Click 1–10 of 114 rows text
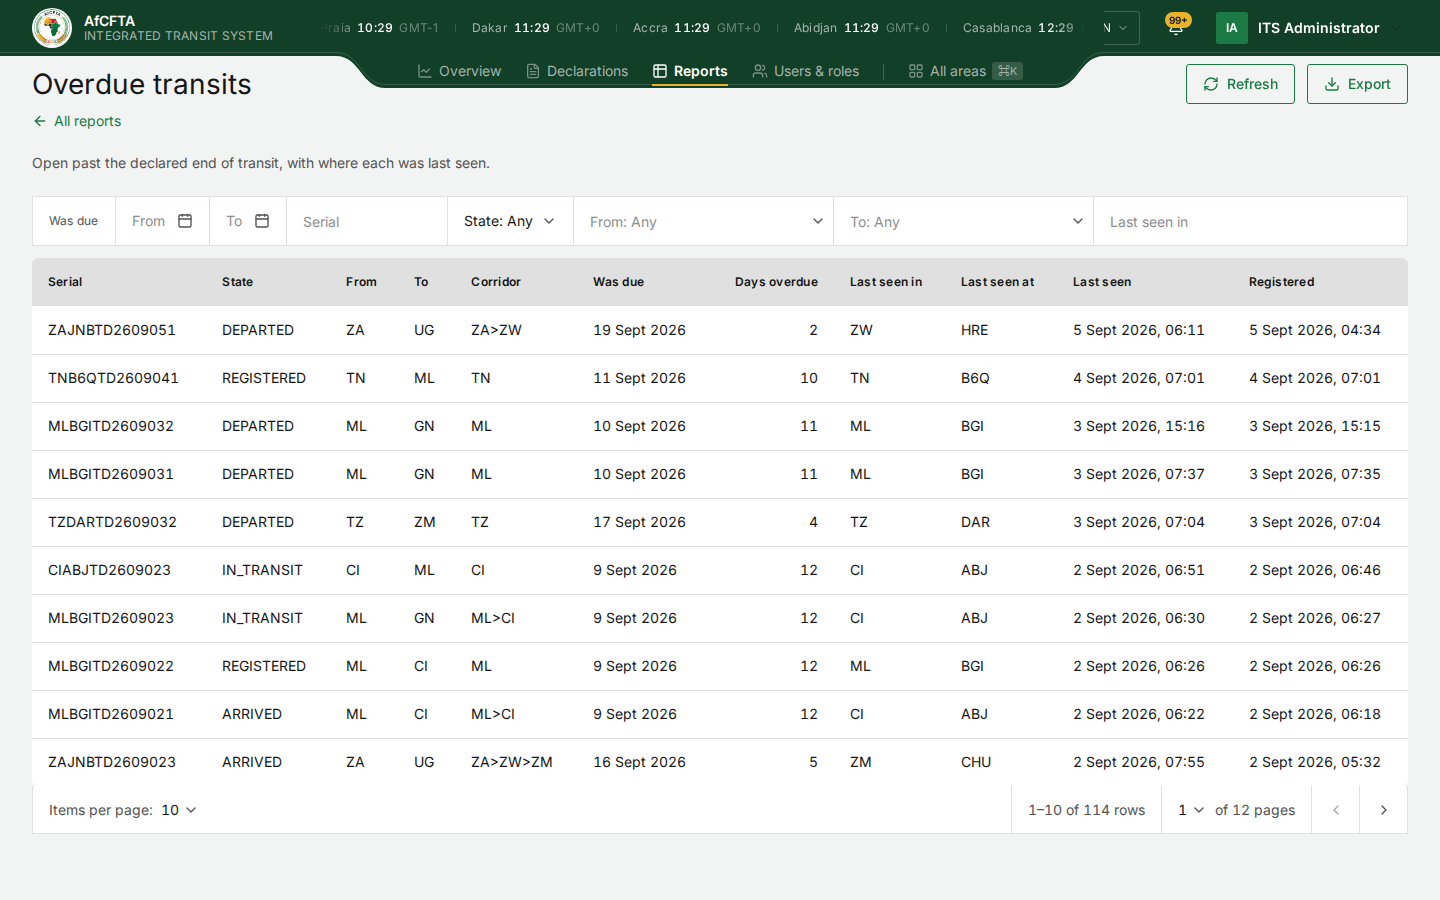 coord(1086,810)
